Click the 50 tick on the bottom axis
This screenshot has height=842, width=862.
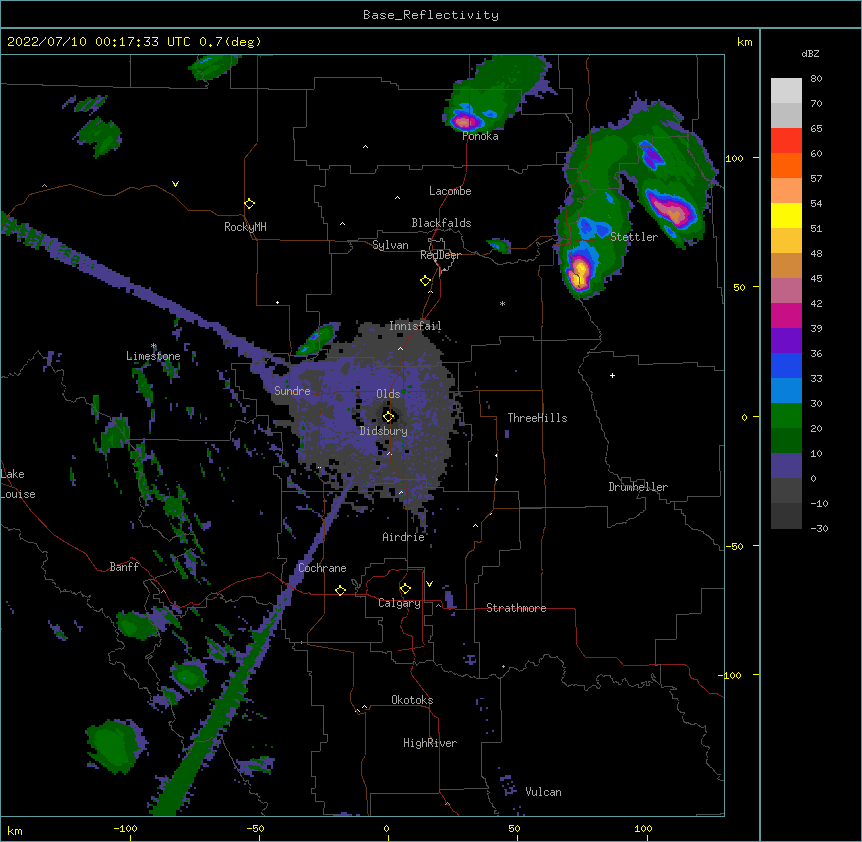[514, 828]
